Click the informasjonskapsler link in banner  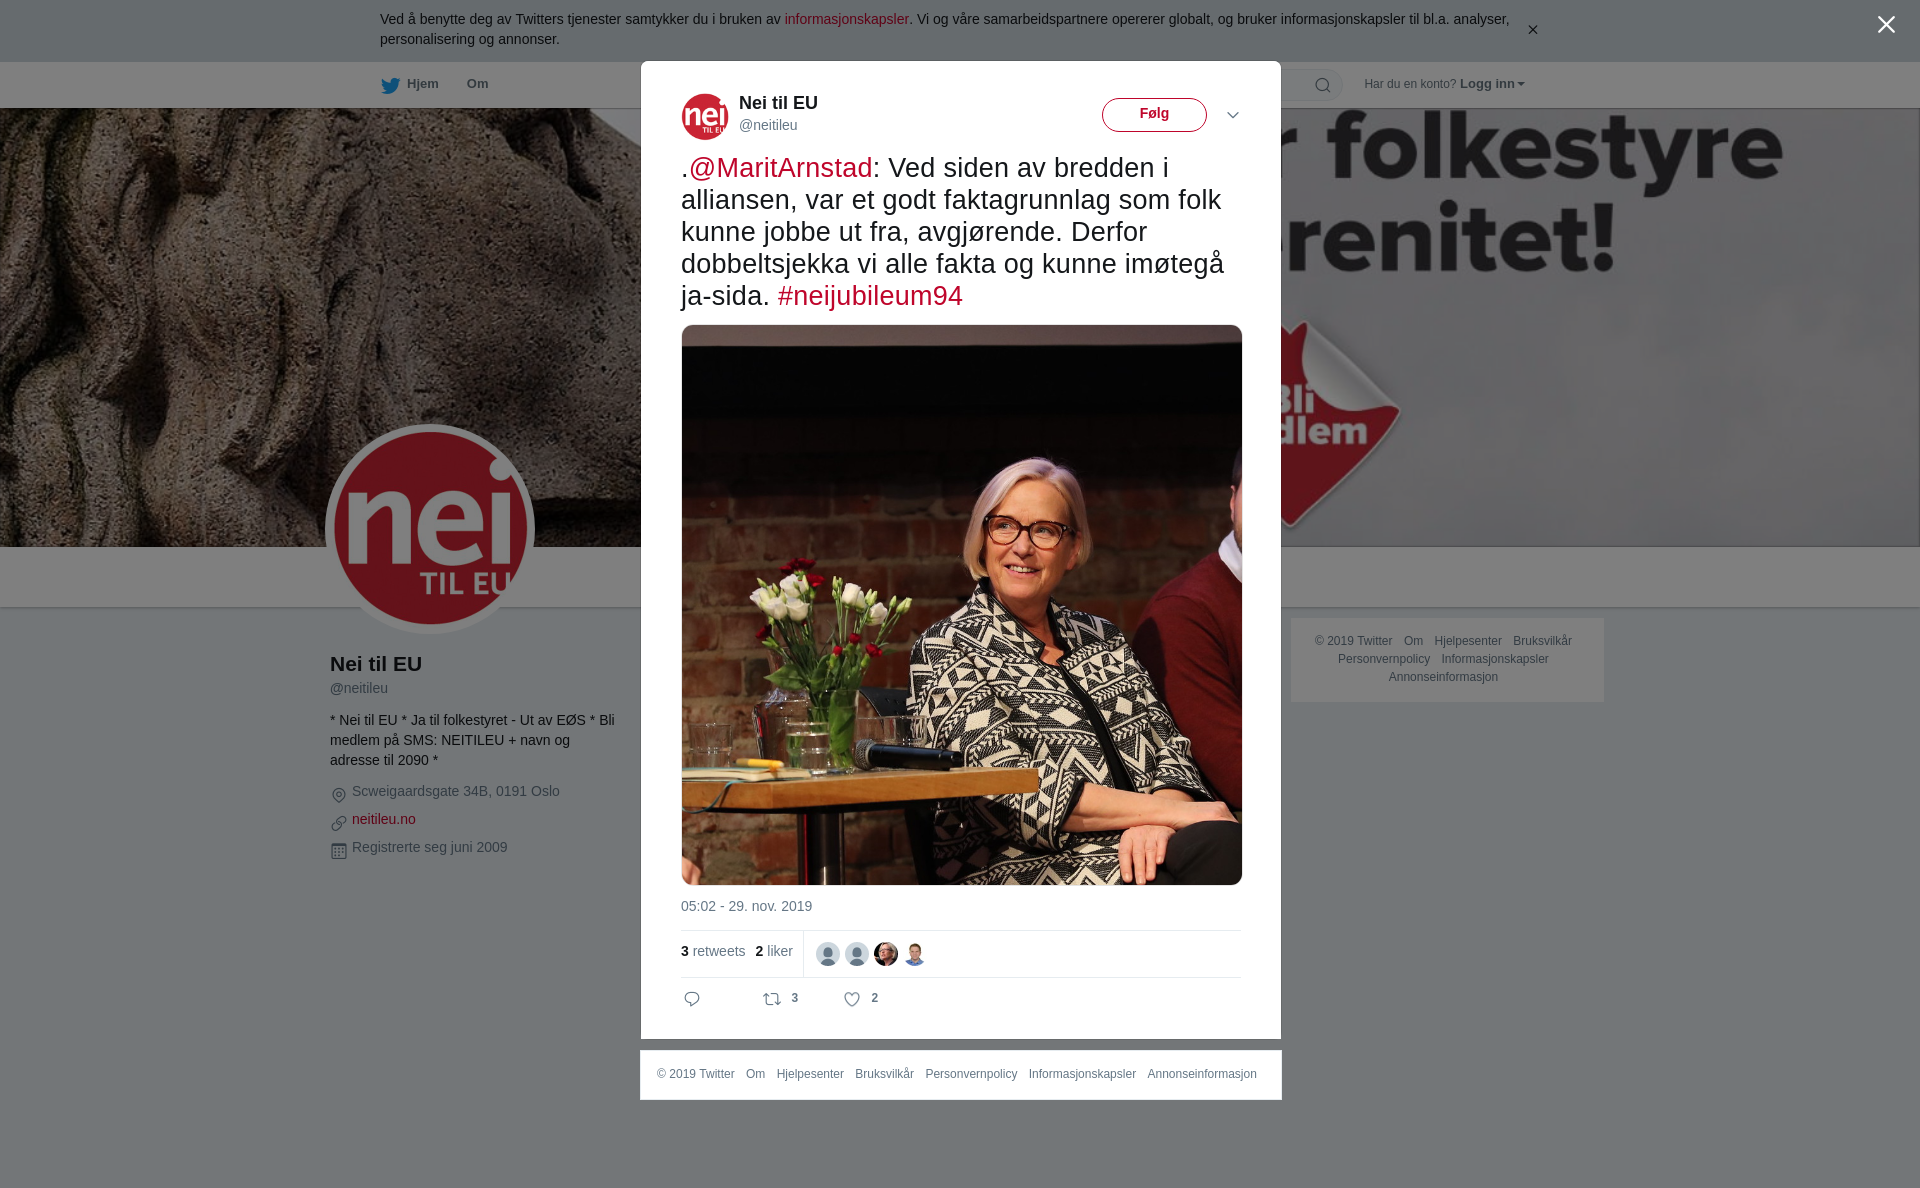[846, 19]
